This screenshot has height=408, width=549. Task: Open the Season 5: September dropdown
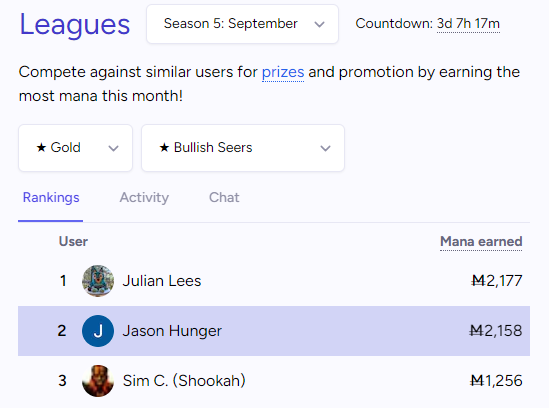(x=242, y=24)
